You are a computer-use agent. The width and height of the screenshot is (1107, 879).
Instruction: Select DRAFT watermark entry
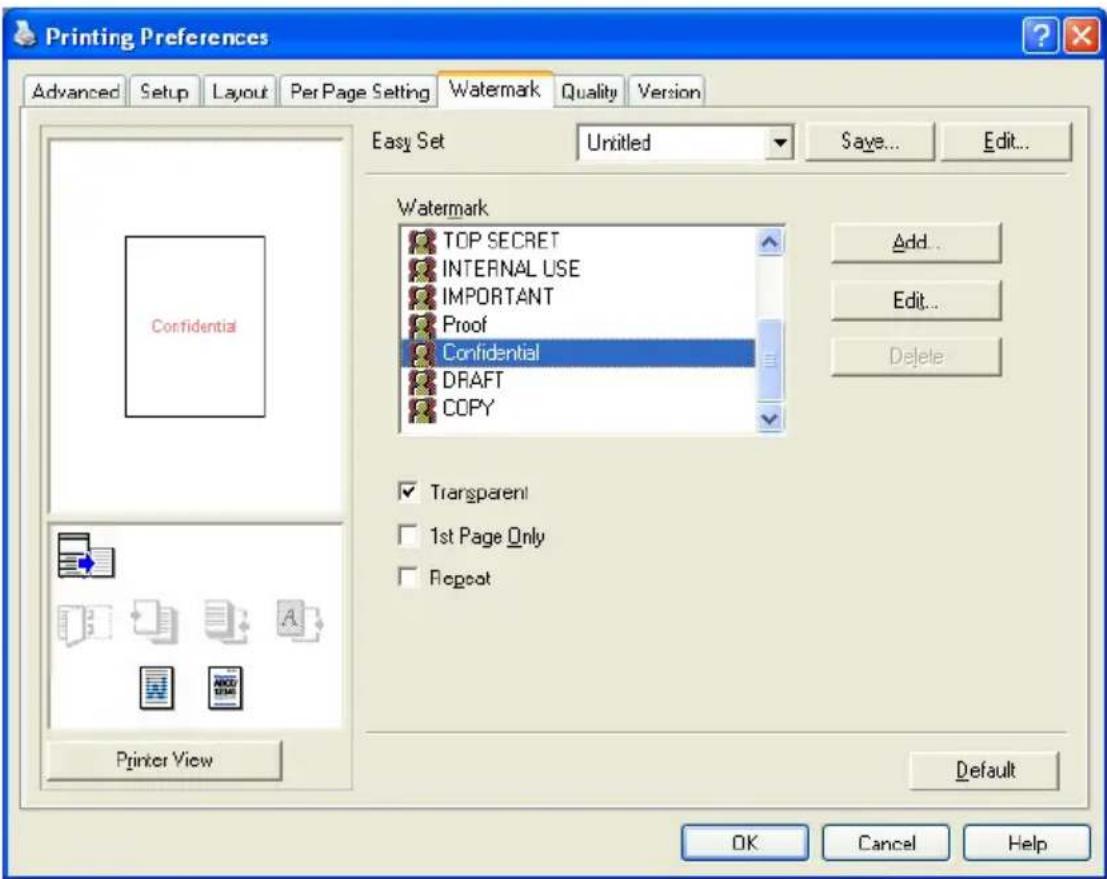578,381
